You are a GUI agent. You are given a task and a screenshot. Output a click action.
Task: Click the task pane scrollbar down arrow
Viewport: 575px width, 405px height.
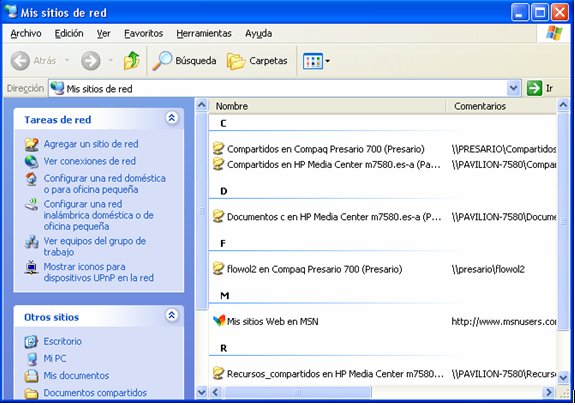(201, 392)
